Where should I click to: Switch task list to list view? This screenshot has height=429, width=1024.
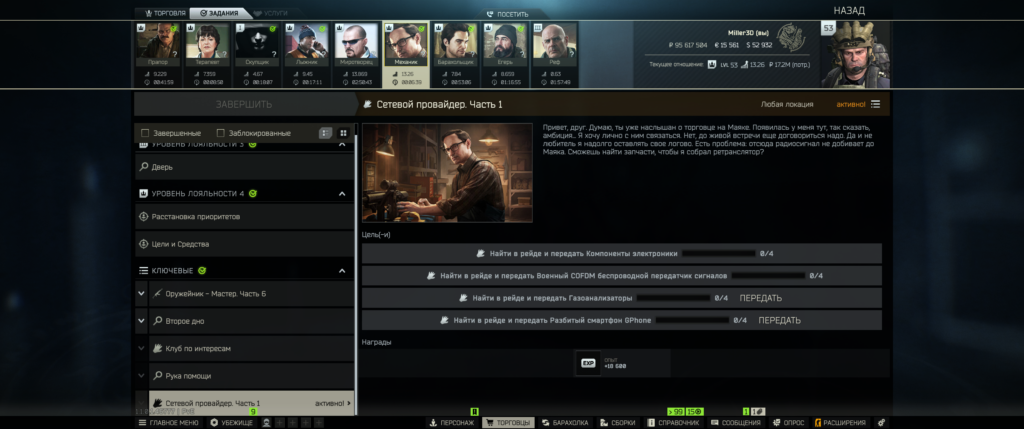coord(325,133)
